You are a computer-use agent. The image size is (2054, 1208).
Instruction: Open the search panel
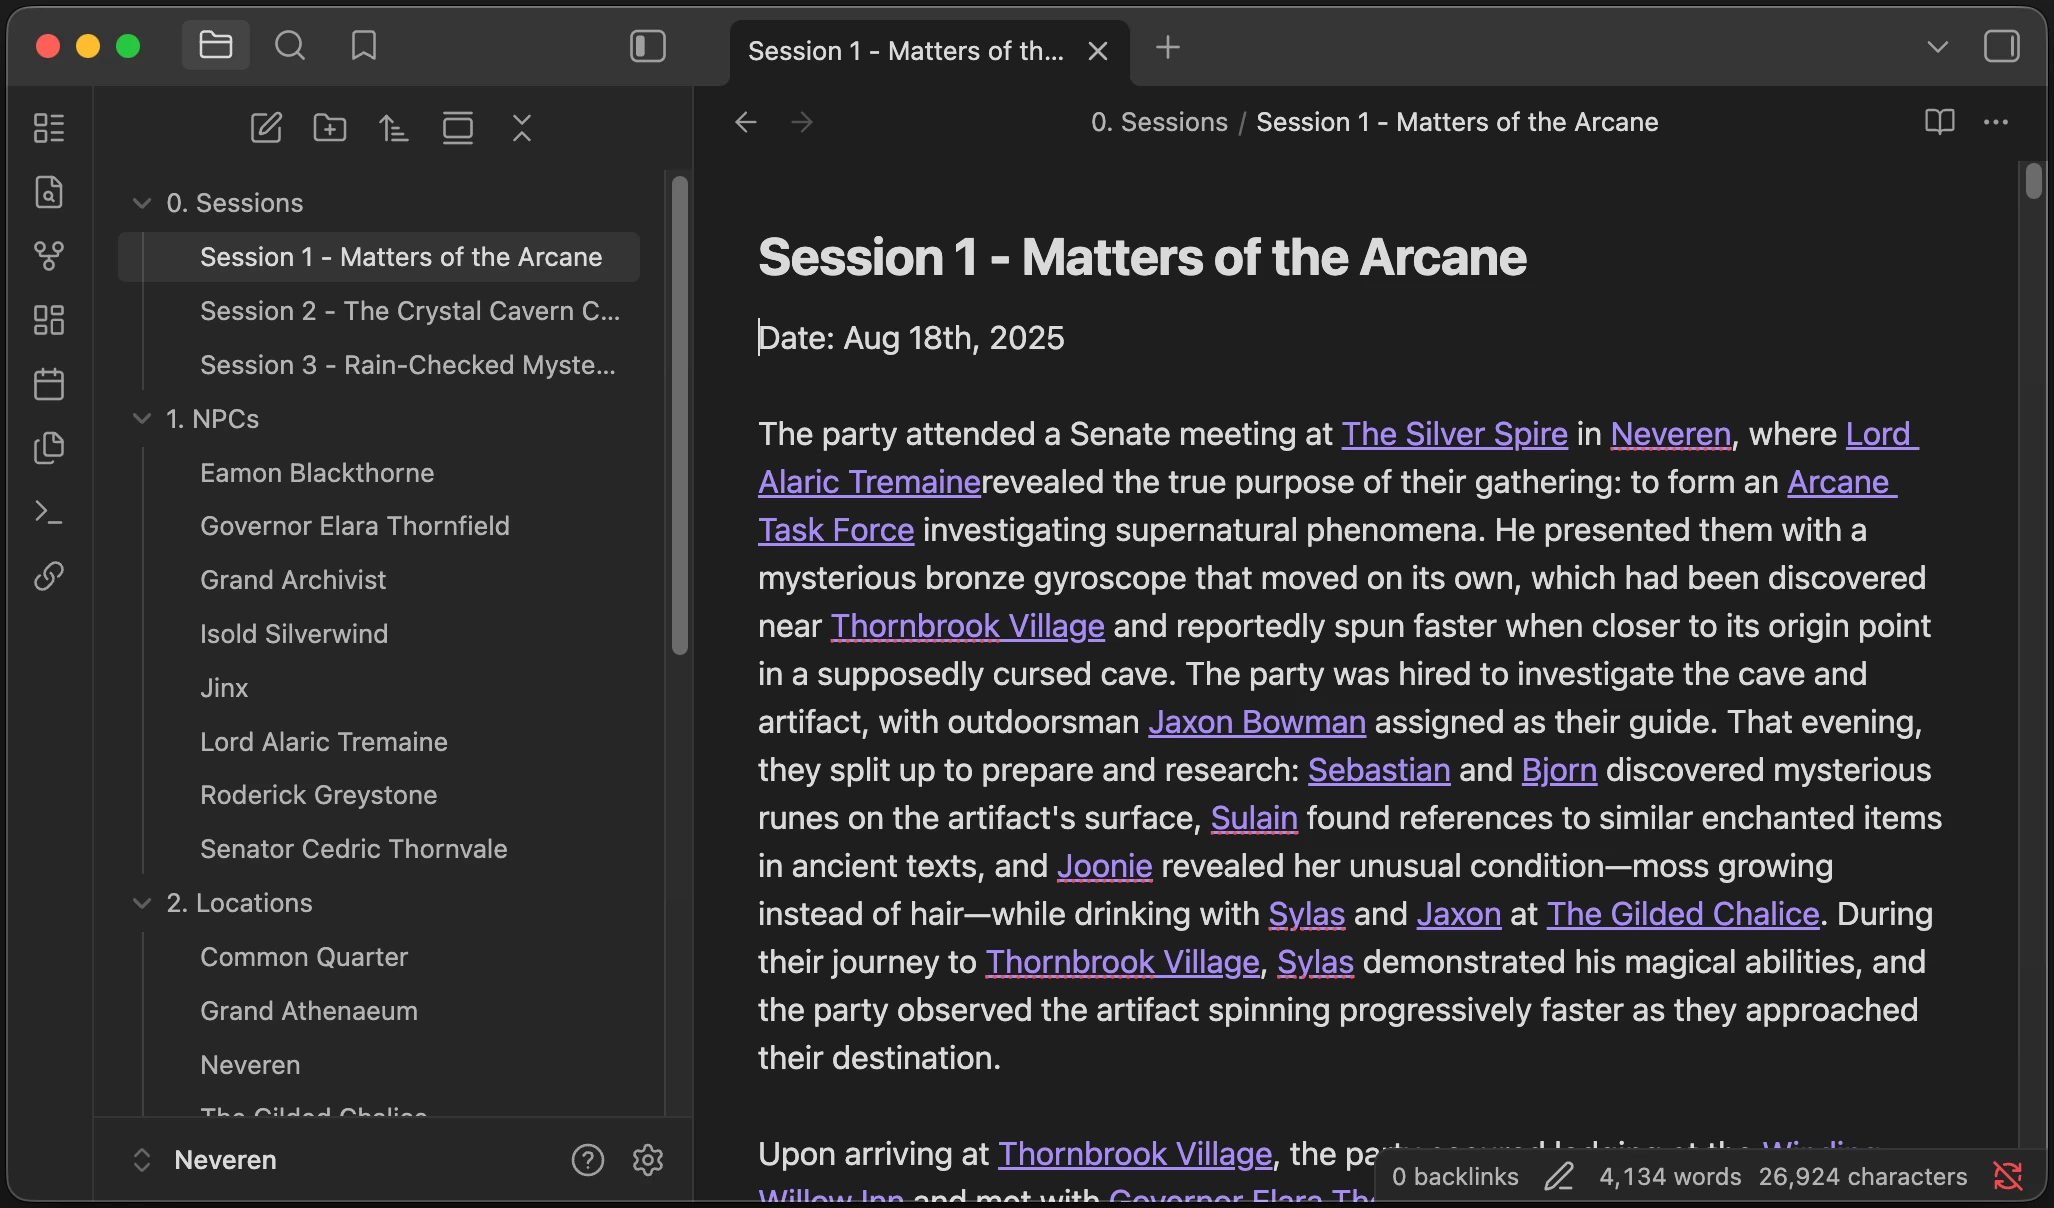[289, 45]
